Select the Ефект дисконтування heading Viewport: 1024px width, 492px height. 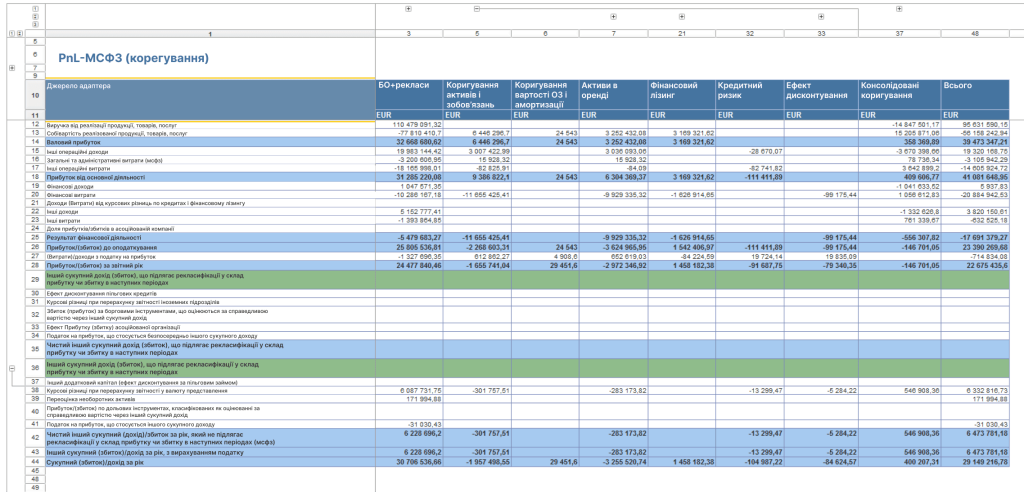click(x=821, y=95)
